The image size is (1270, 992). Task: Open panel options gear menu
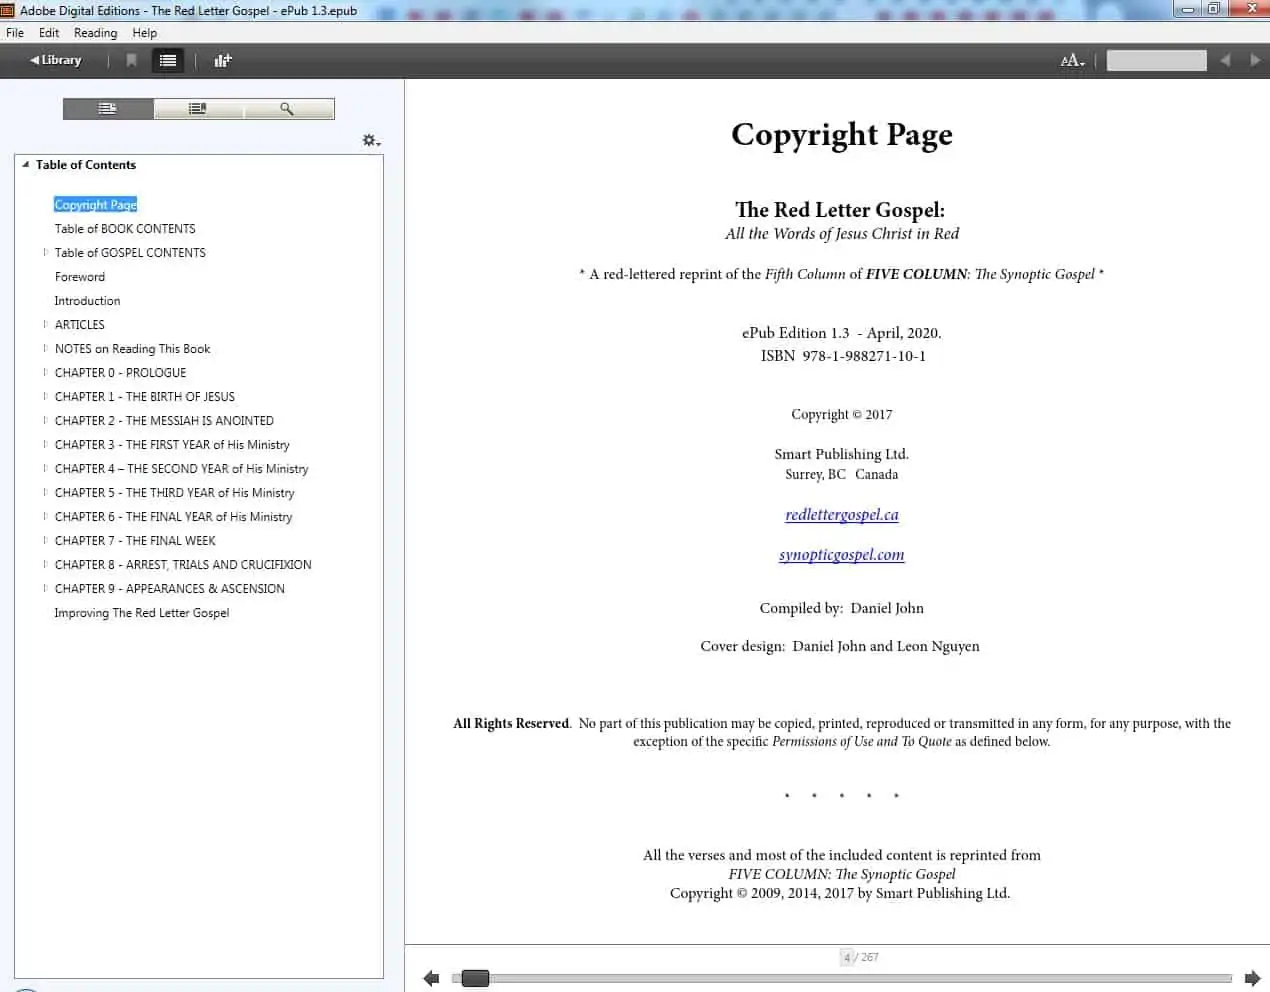371,141
